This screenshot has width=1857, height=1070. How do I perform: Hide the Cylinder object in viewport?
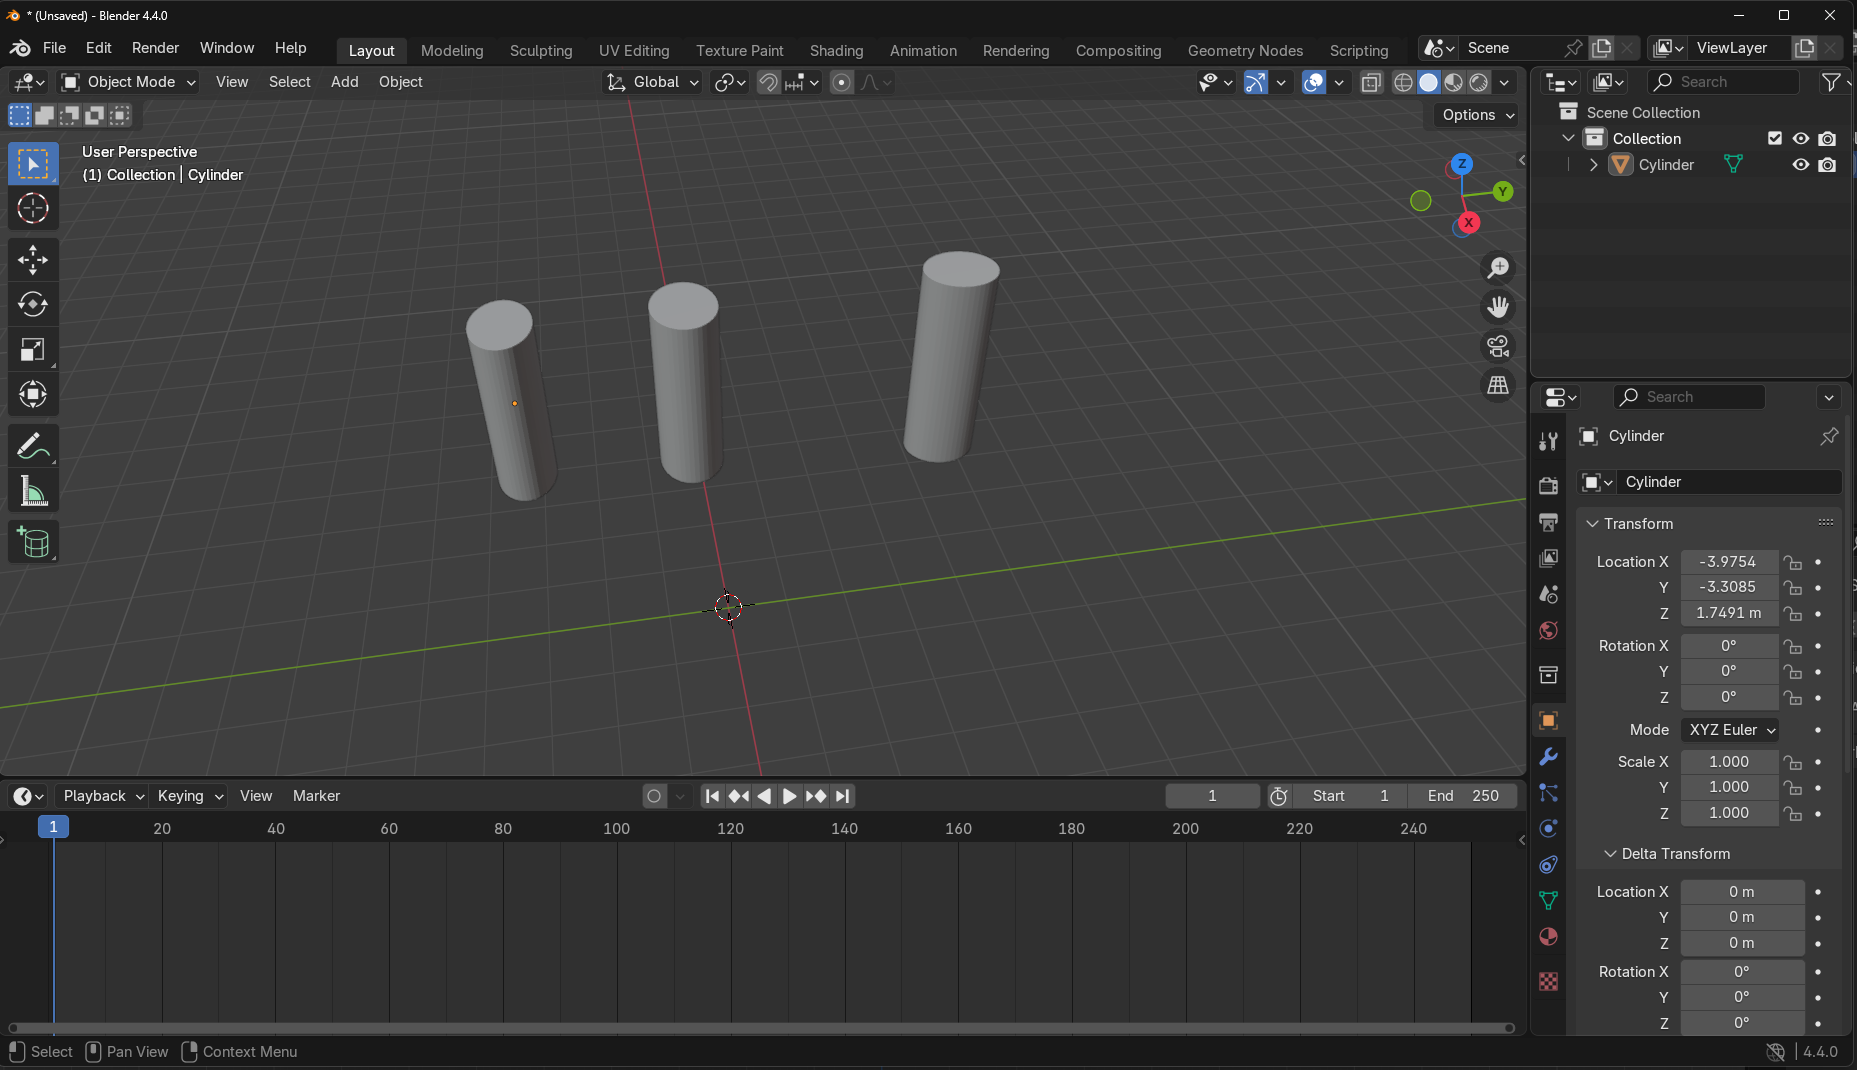tap(1800, 165)
